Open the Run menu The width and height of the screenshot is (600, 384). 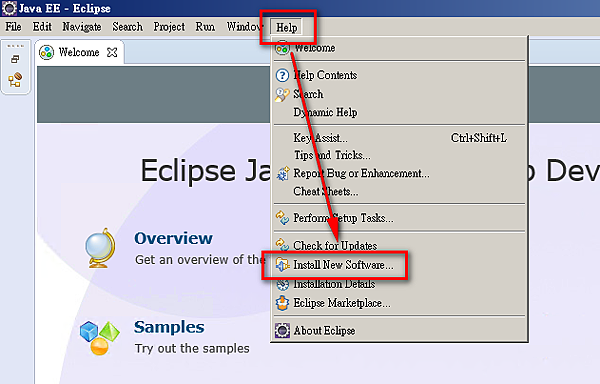[x=205, y=27]
